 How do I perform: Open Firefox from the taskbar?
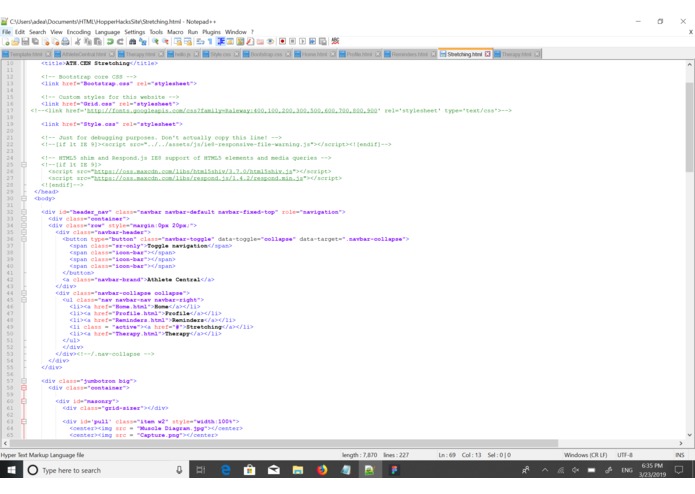[x=322, y=470]
